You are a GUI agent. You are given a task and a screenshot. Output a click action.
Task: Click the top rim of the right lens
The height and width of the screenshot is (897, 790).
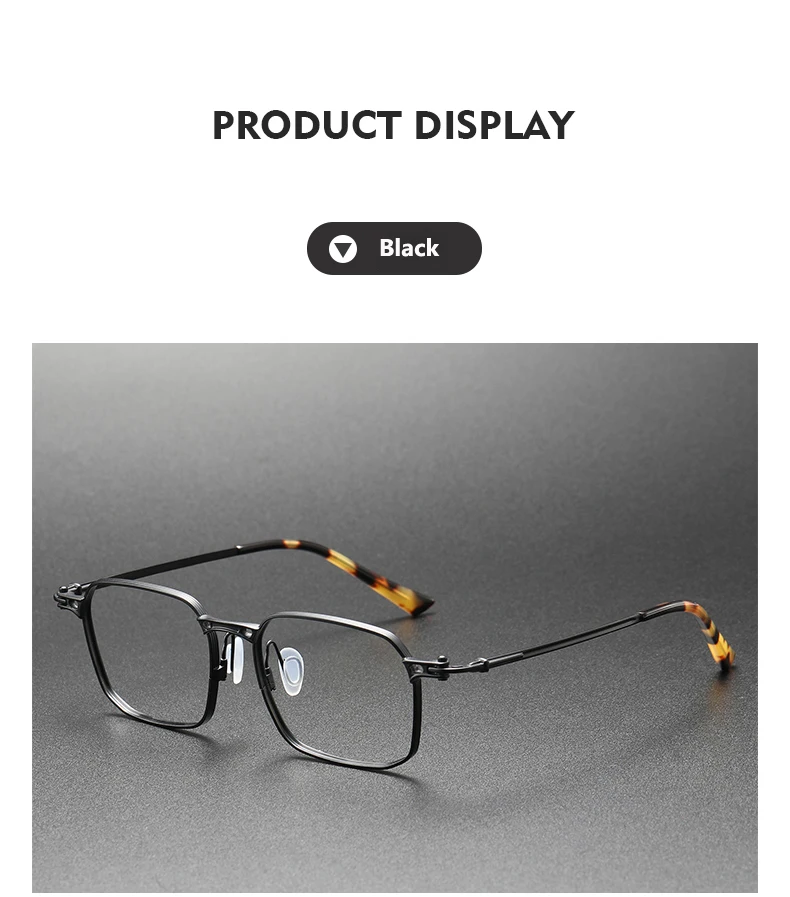point(338,620)
